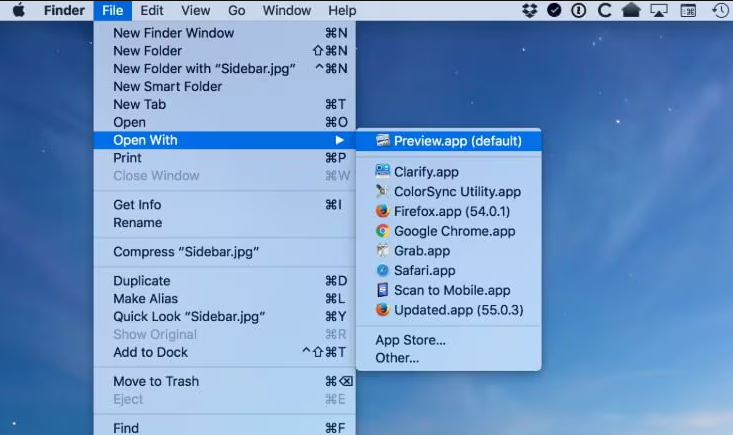733x435 pixels.
Task: Choose App Store… in submenu
Action: coord(449,340)
